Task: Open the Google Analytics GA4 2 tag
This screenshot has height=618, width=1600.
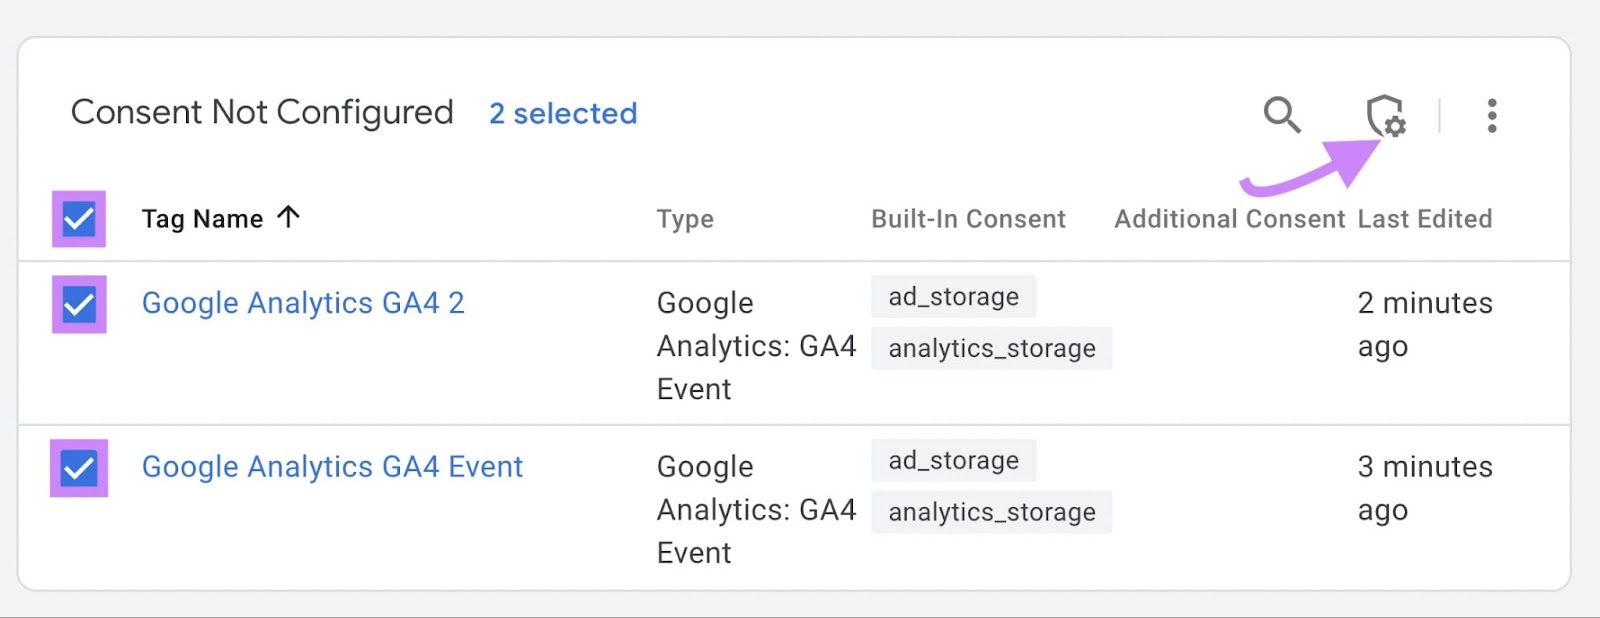Action: tap(303, 303)
